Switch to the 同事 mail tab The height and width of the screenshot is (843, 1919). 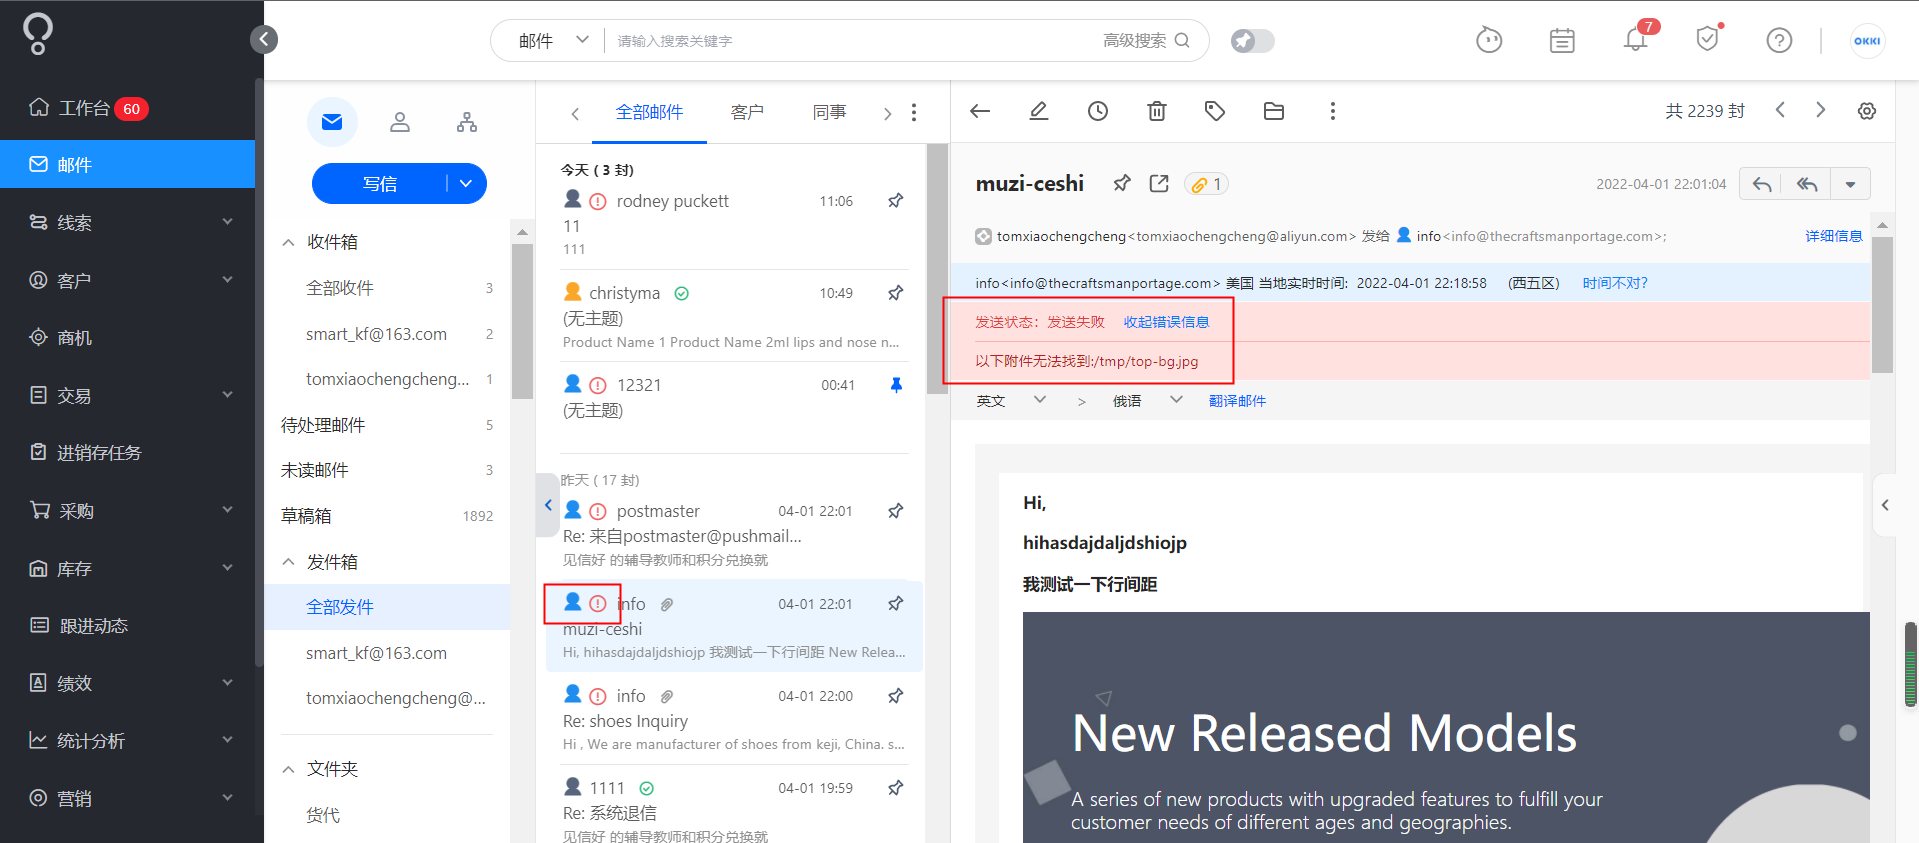[x=829, y=112]
